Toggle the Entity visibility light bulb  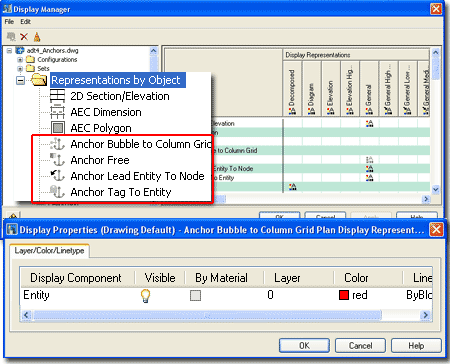(x=145, y=296)
